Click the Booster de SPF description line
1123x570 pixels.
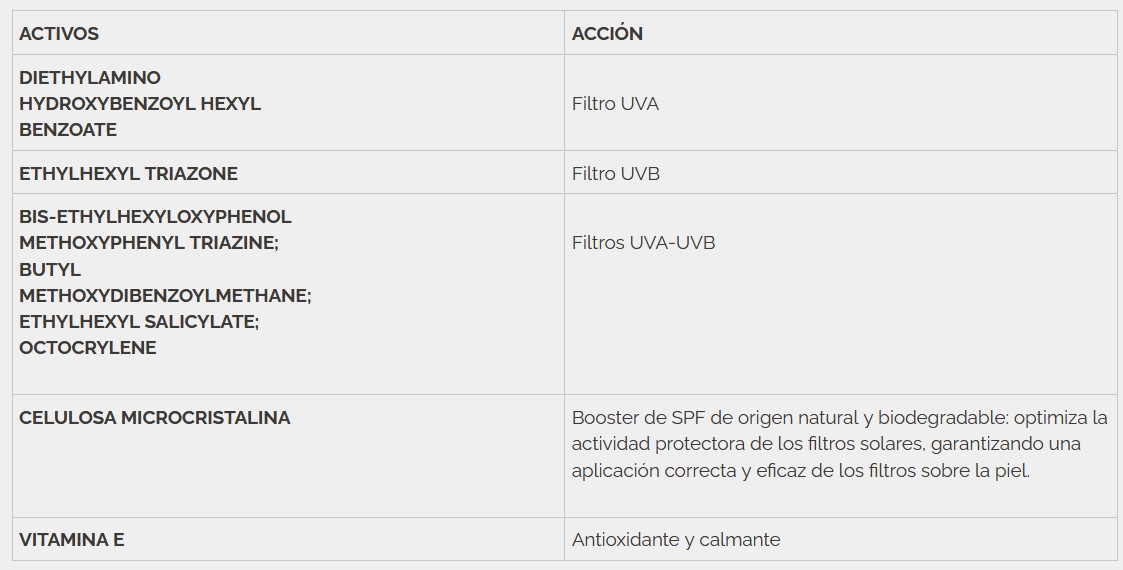(839, 417)
